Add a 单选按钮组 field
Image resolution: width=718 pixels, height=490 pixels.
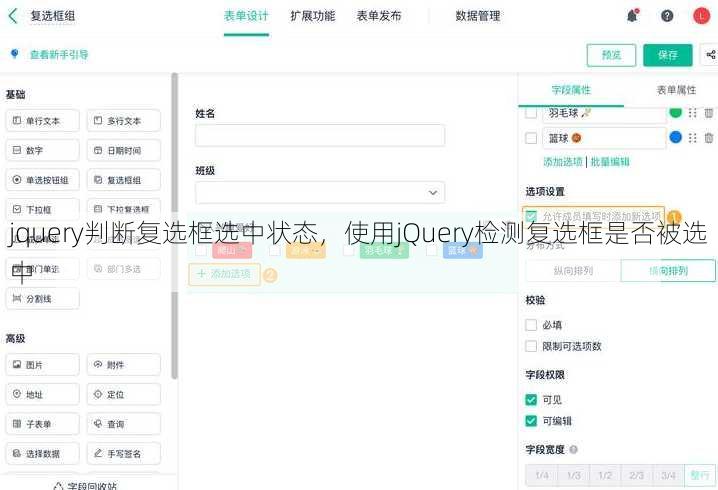point(42,180)
